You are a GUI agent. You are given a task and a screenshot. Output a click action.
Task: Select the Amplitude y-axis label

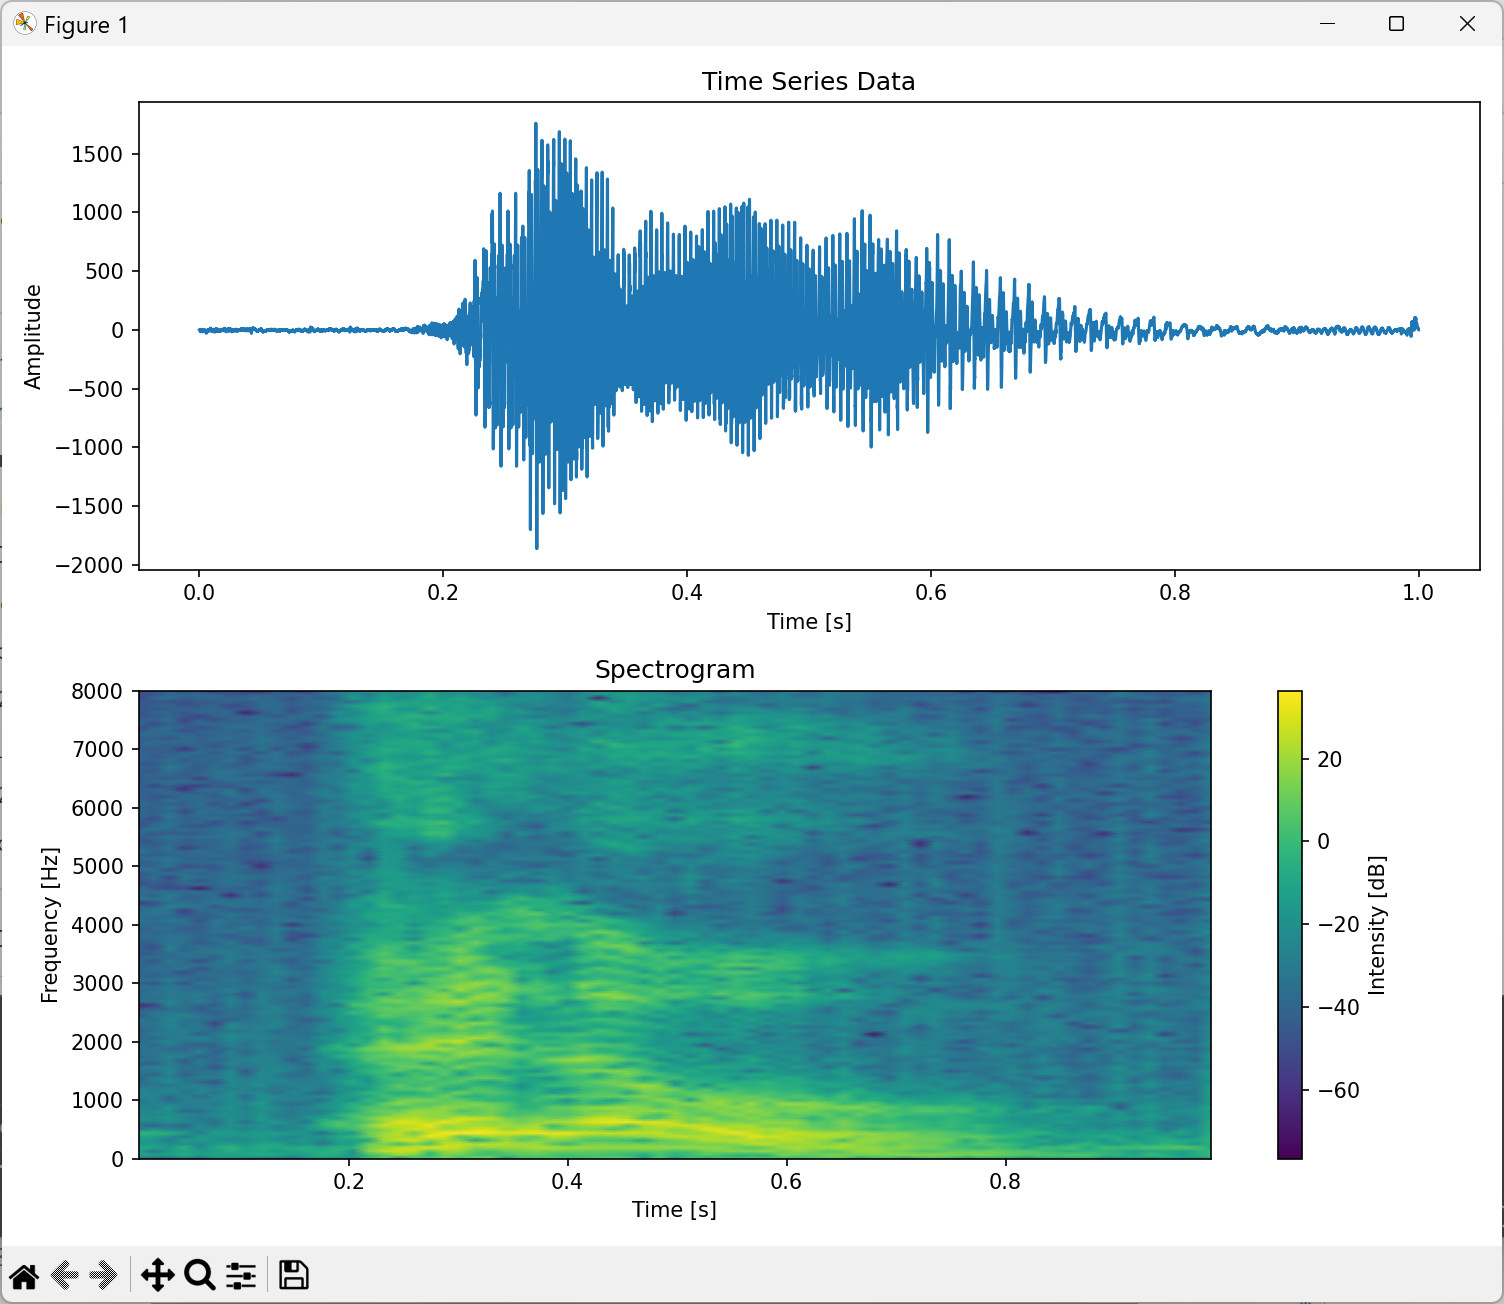(33, 337)
